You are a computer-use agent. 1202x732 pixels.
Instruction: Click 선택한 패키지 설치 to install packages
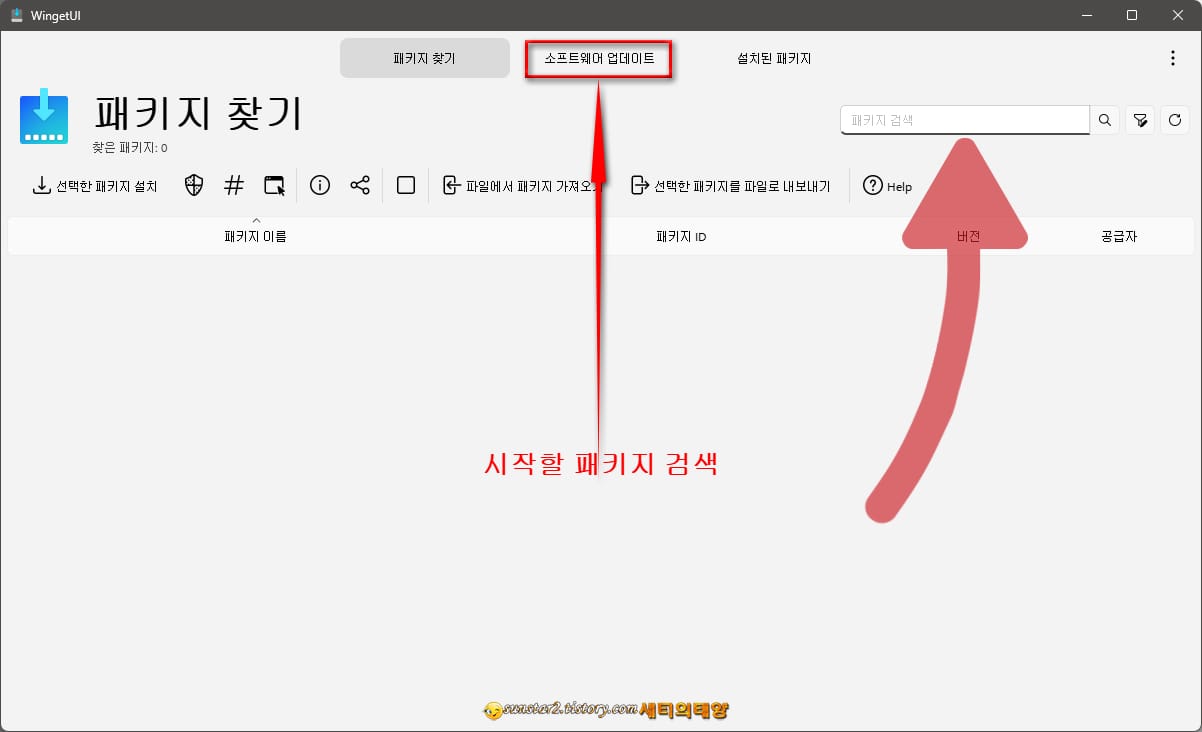95,185
